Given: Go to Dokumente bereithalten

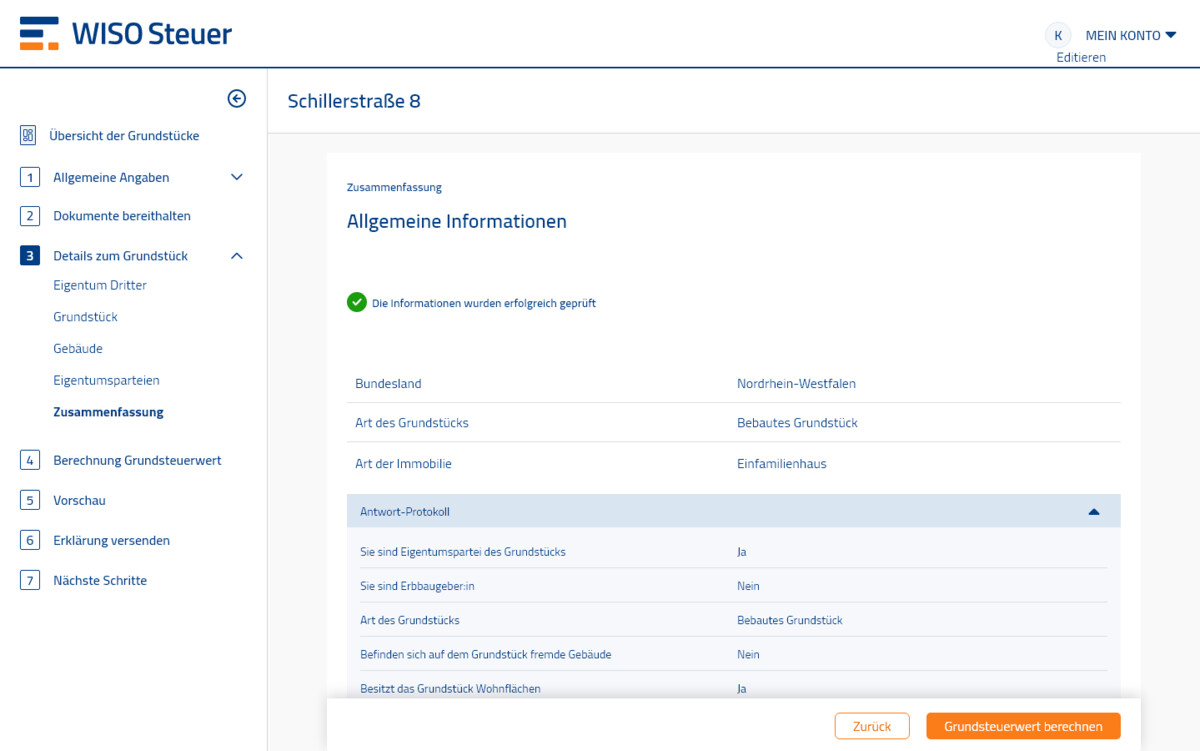Looking at the screenshot, I should click(x=122, y=216).
